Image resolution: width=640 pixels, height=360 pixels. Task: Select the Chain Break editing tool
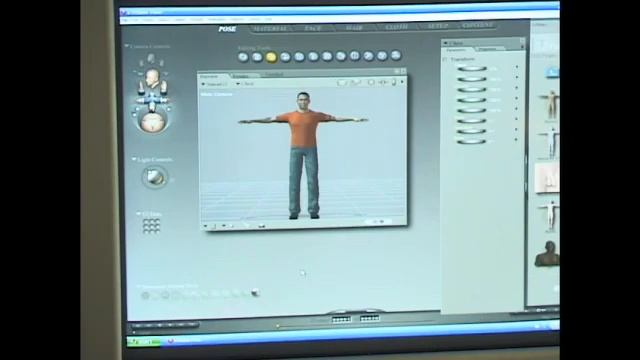tap(327, 57)
